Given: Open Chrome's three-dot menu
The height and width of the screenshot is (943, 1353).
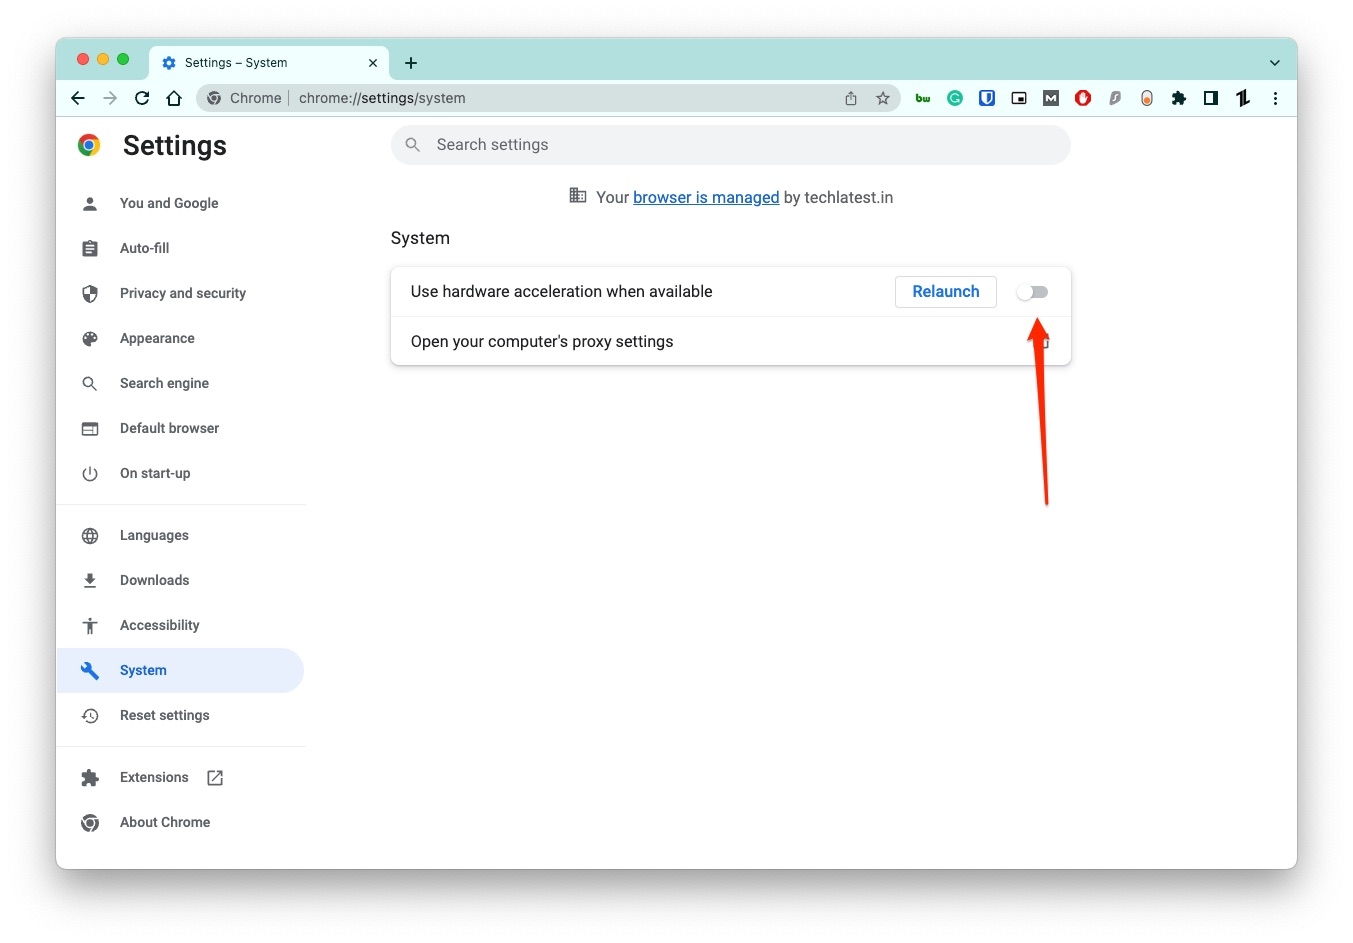Looking at the screenshot, I should [1275, 98].
